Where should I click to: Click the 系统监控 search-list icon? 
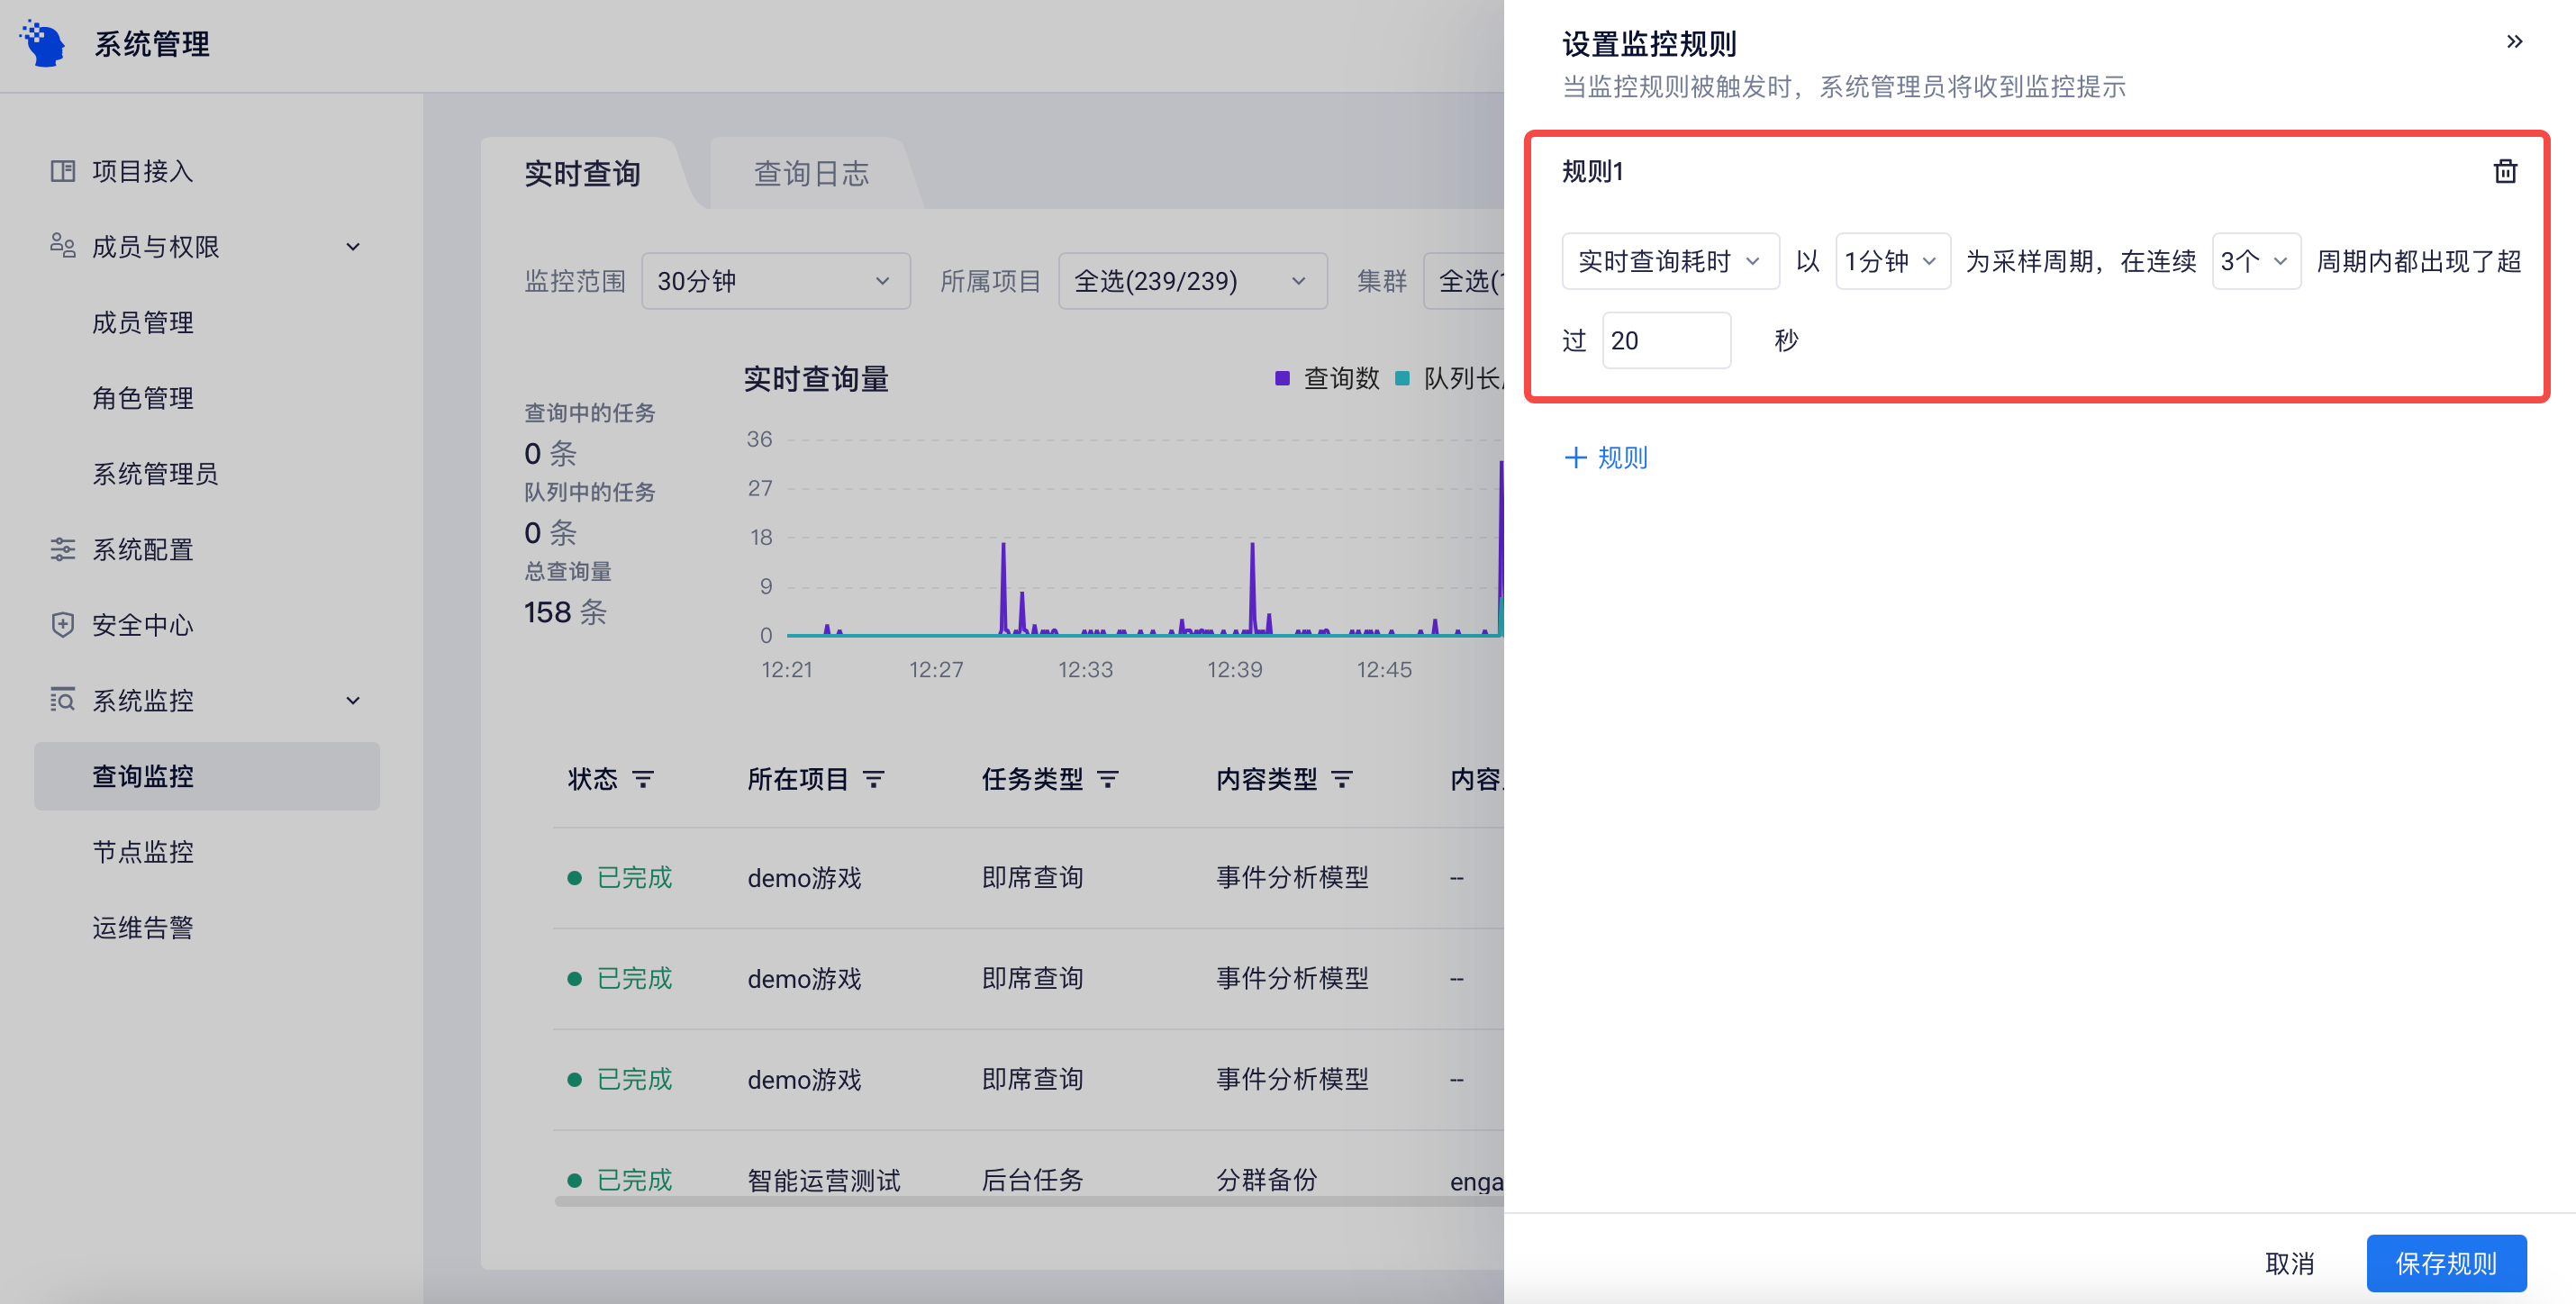[63, 700]
